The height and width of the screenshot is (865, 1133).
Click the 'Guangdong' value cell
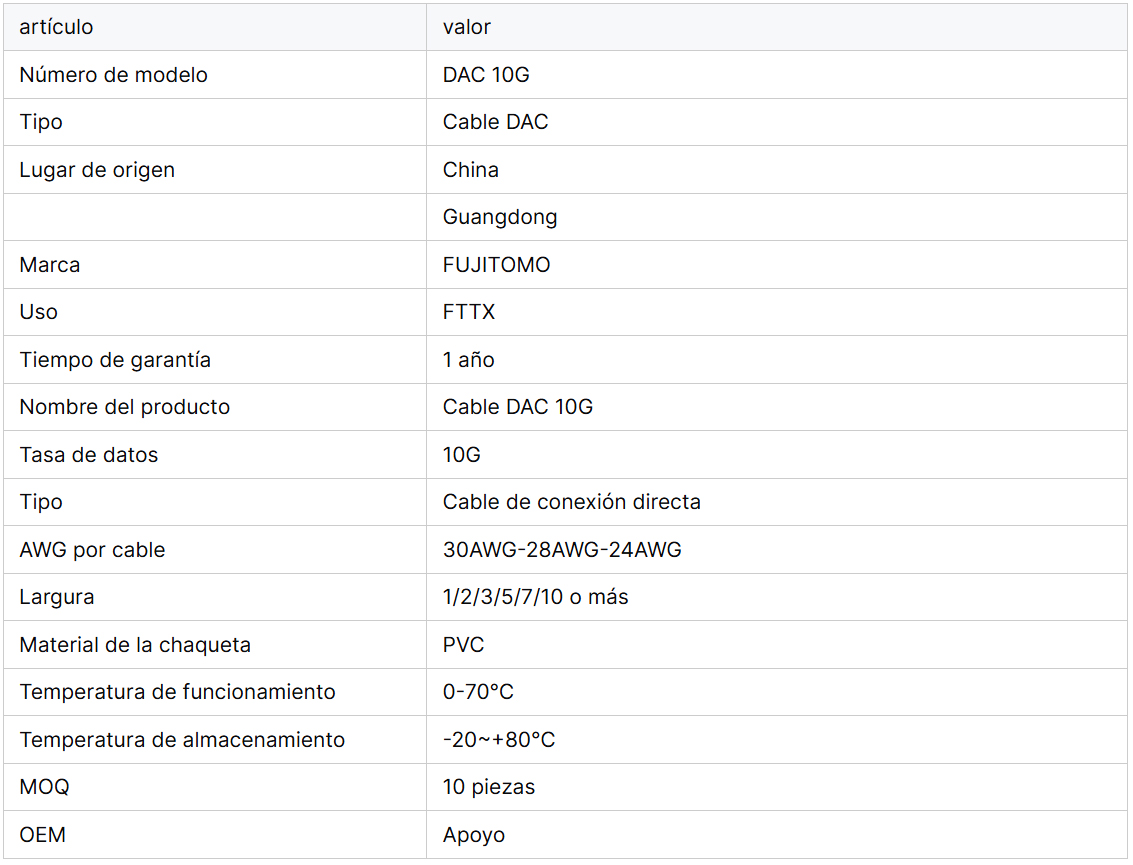coord(500,217)
